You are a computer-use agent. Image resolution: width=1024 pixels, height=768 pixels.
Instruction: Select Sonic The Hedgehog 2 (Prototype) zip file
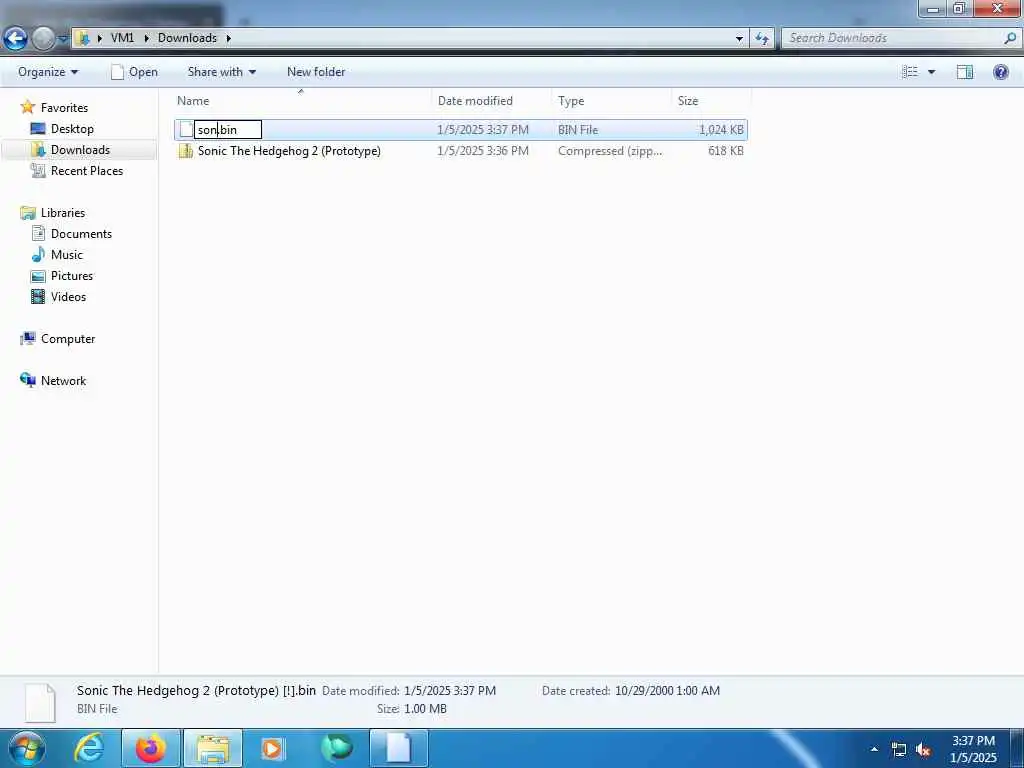[x=289, y=151]
